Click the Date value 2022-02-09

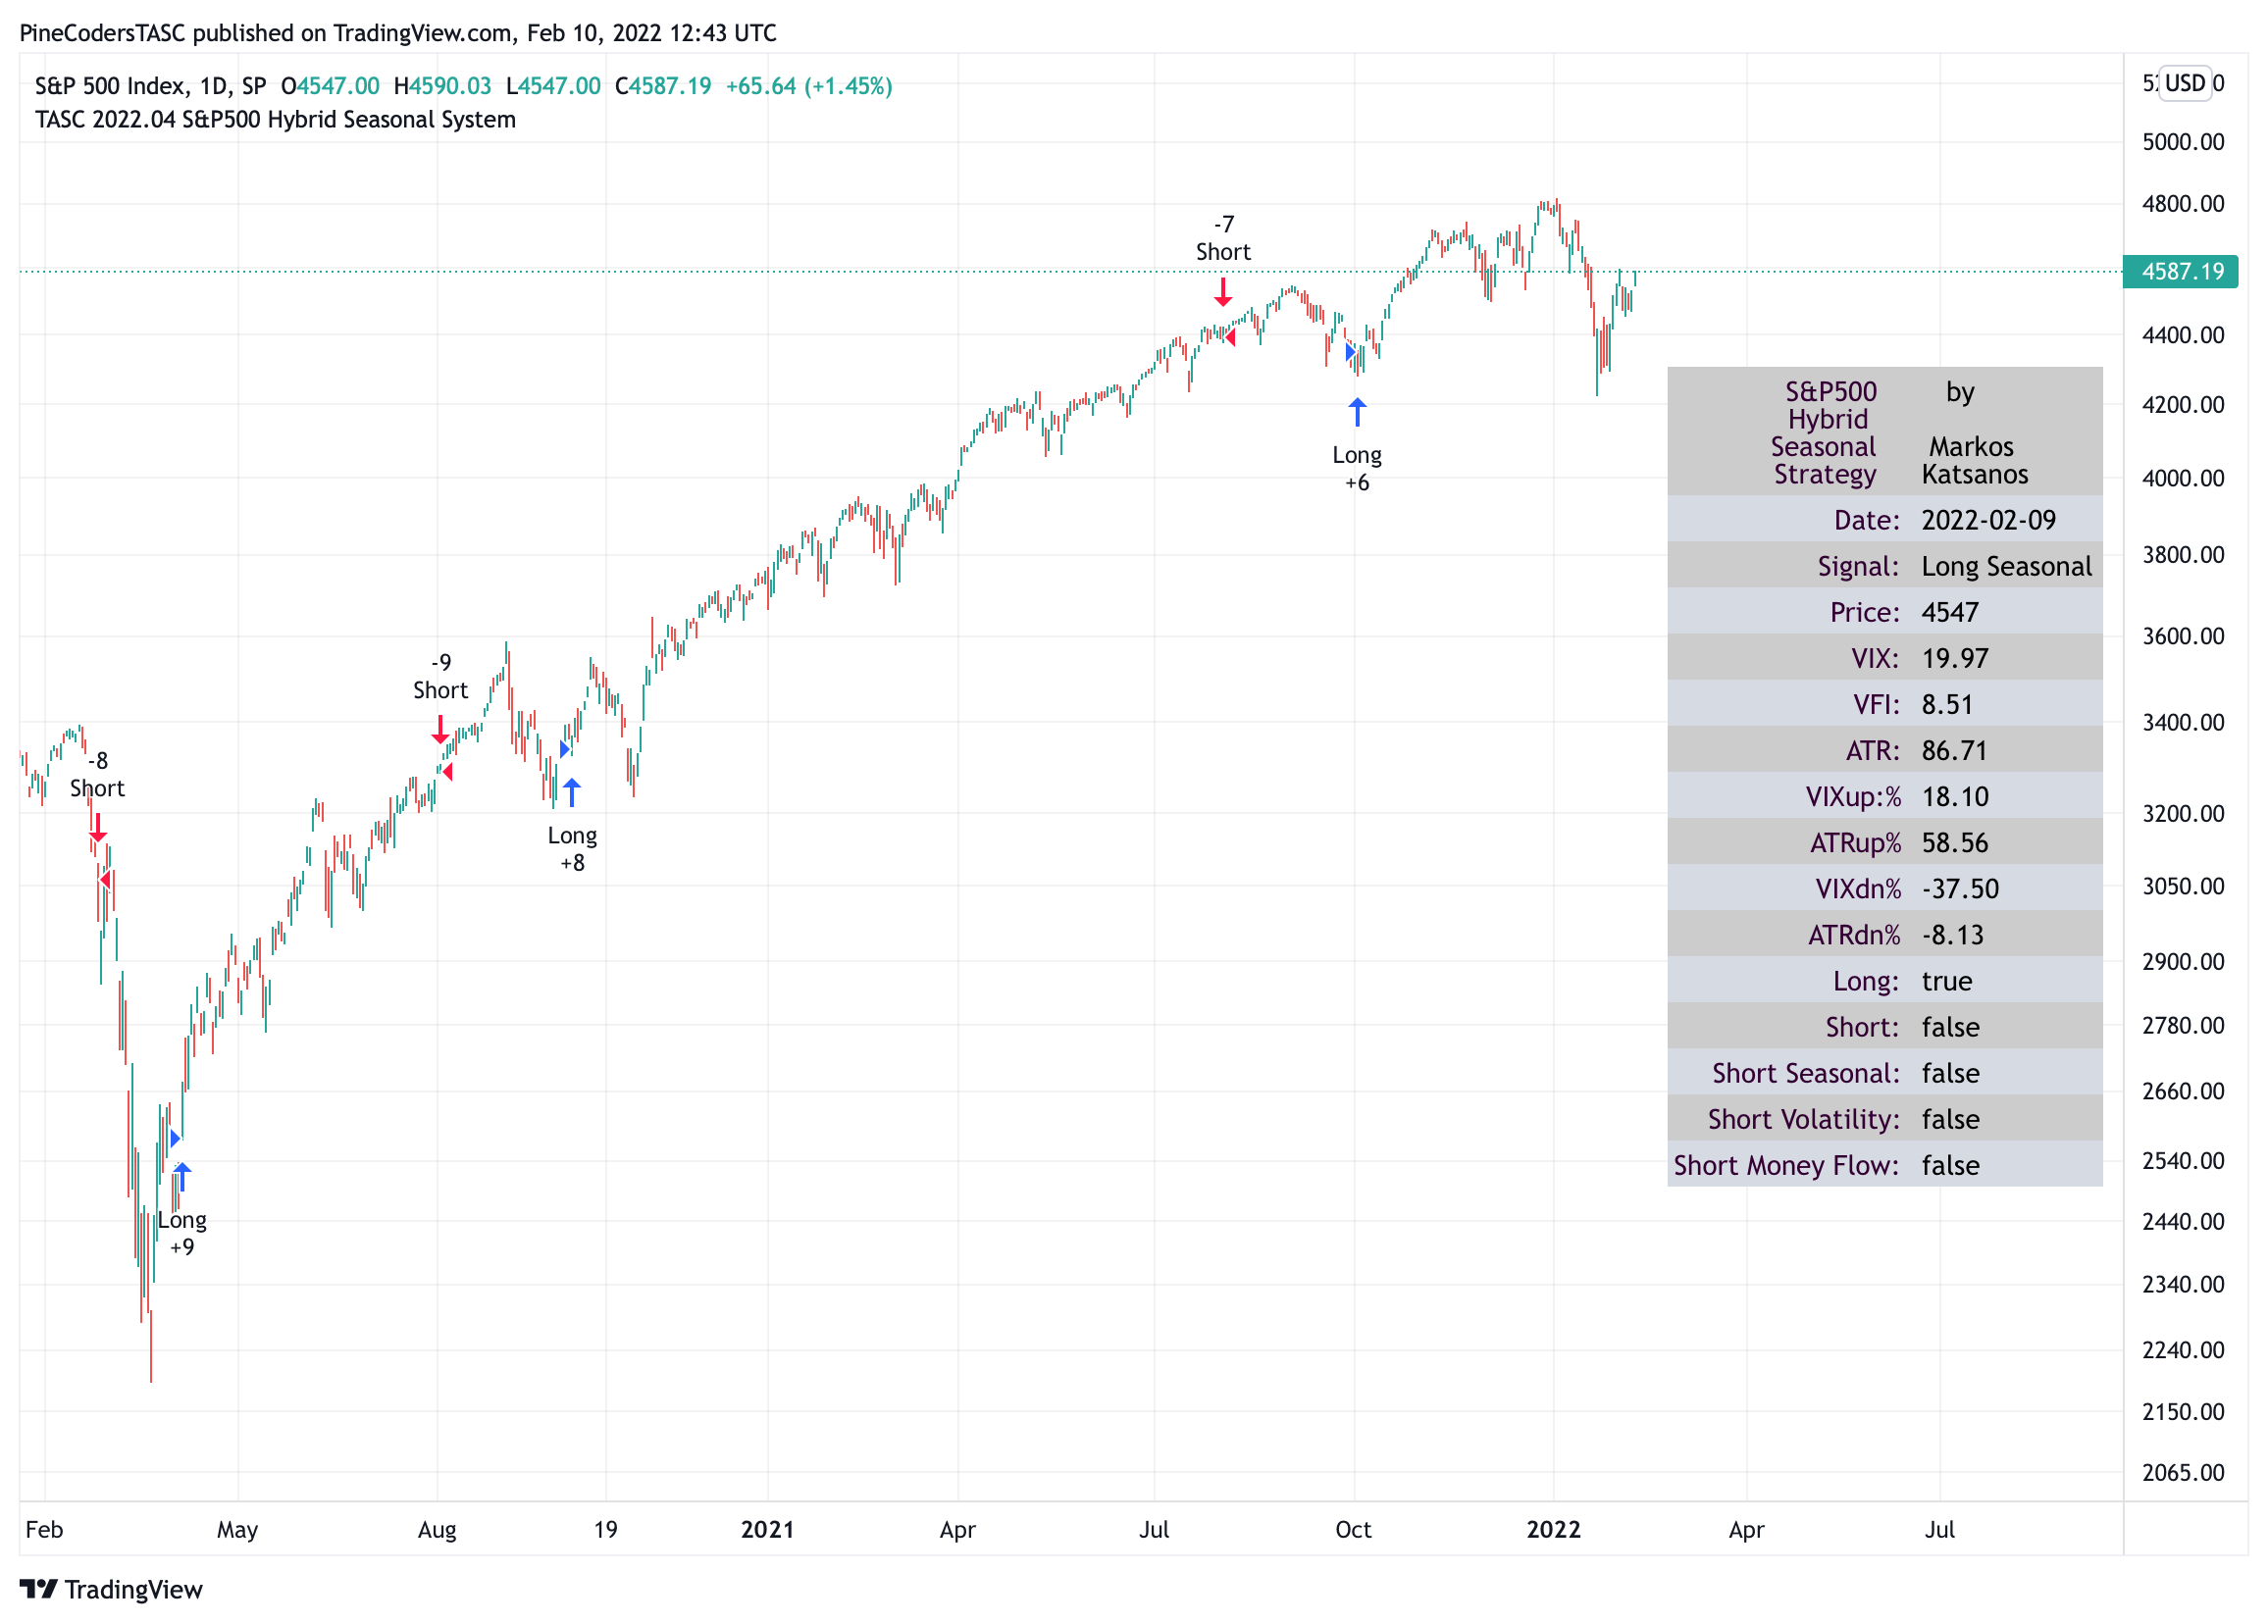point(1988,521)
